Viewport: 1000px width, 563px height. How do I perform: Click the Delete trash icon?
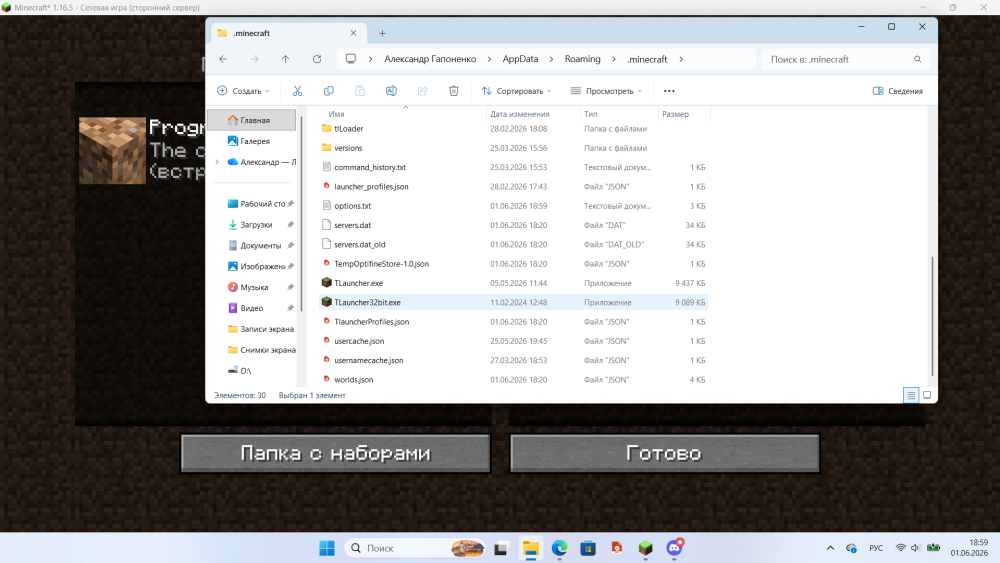click(x=453, y=91)
